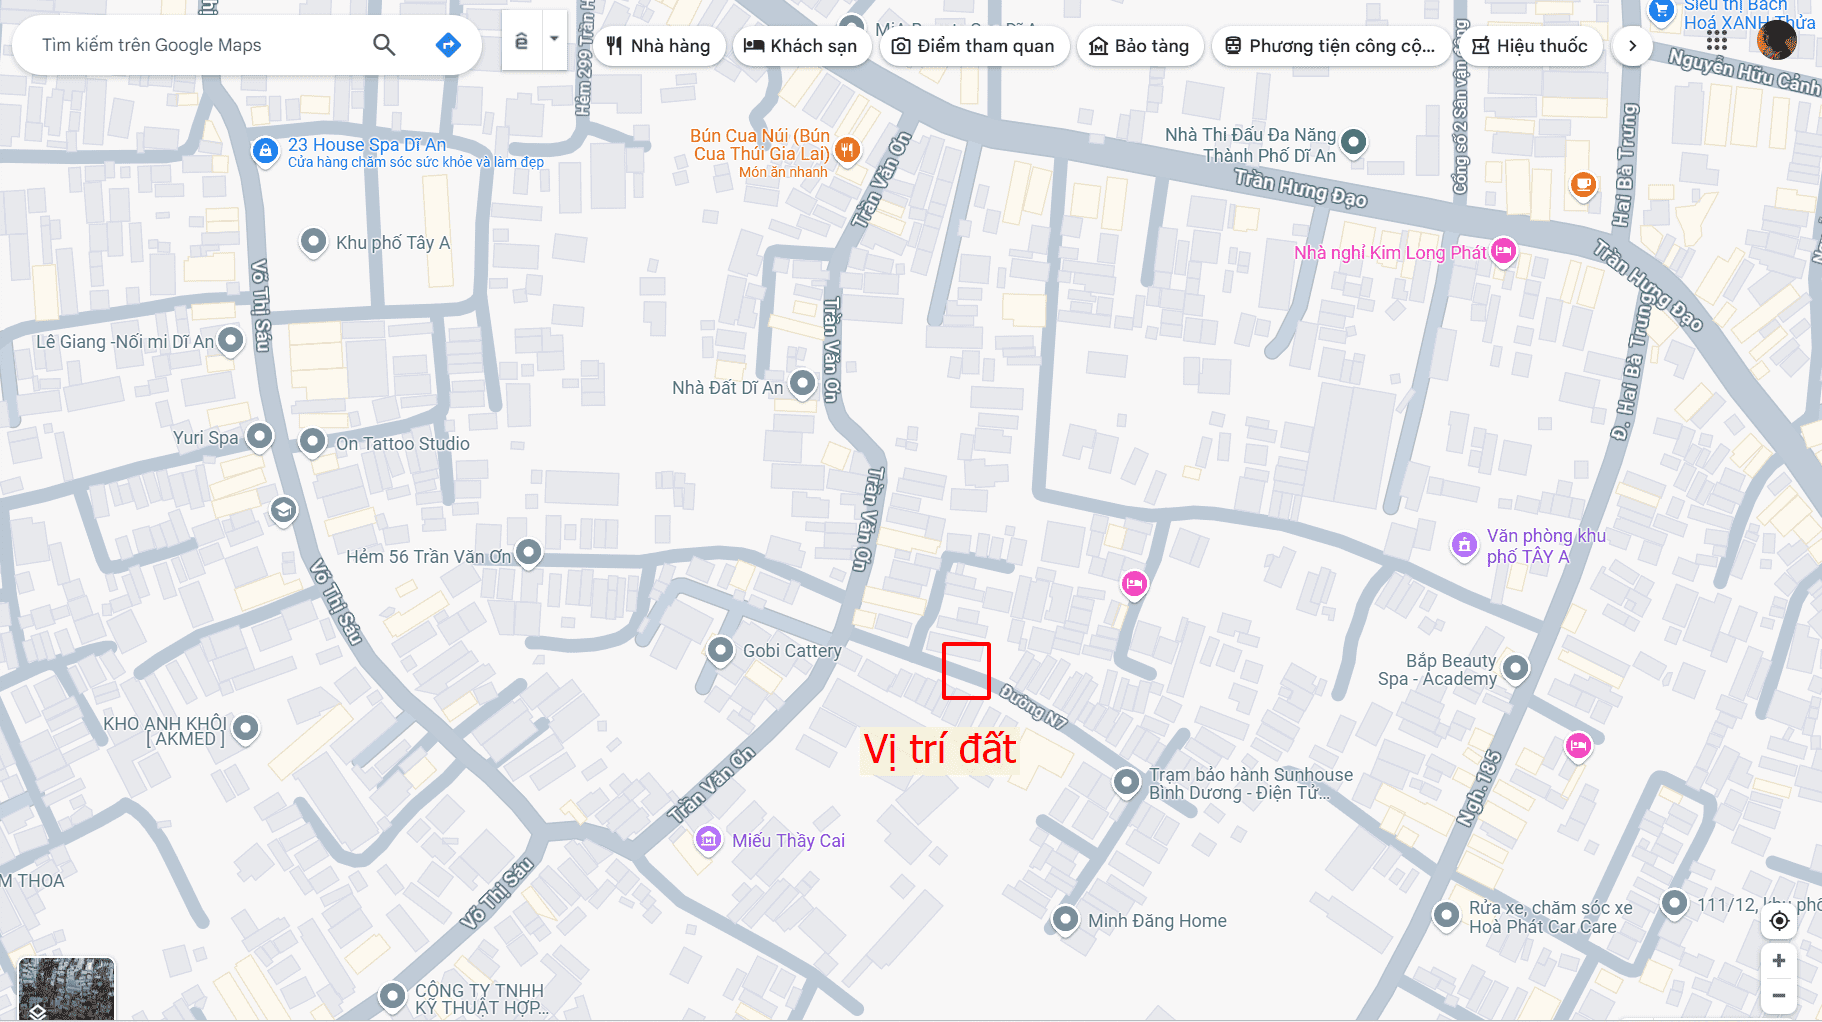Select the Gobi Cattery place marker
Screen dimensions: 1822x1022
[720, 650]
